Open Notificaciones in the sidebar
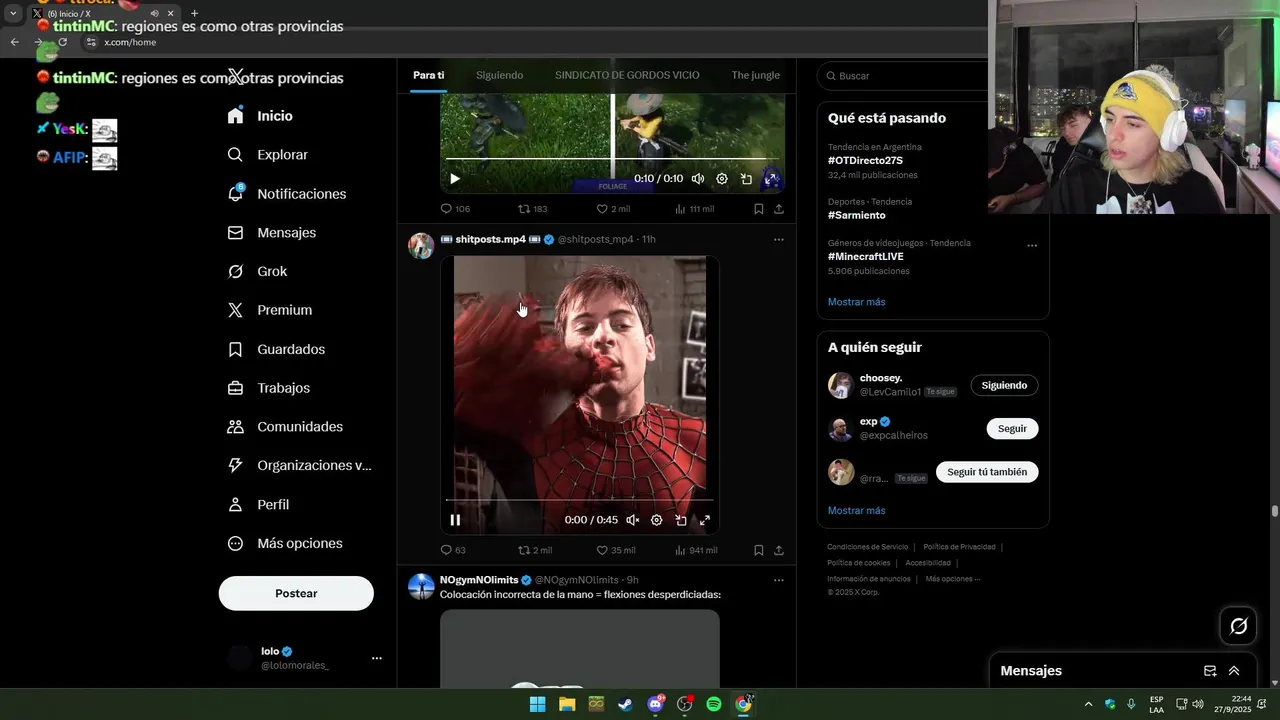This screenshot has width=1280, height=720. (x=286, y=194)
